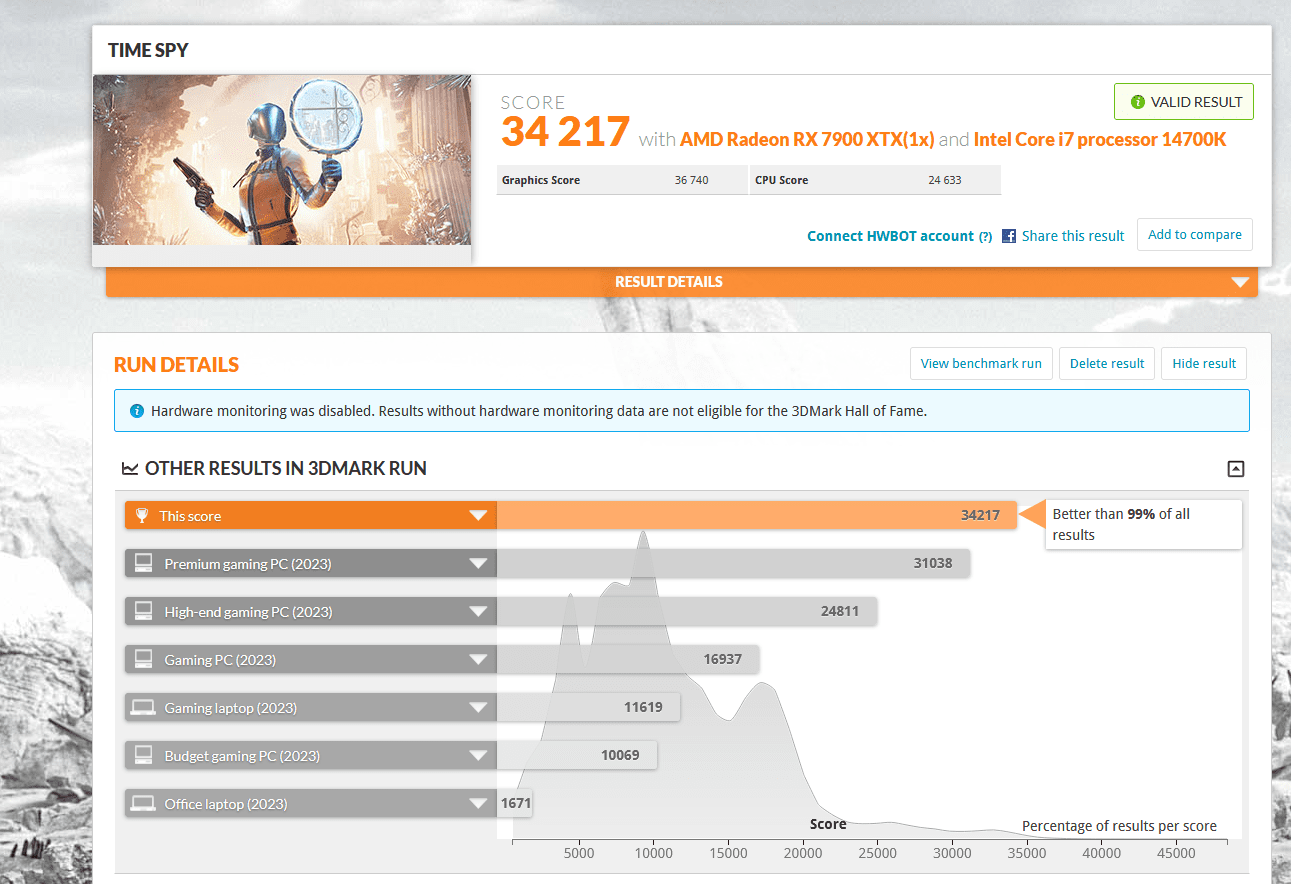1291x884 pixels.
Task: Click the 34 217 overall score value
Action: 565,132
